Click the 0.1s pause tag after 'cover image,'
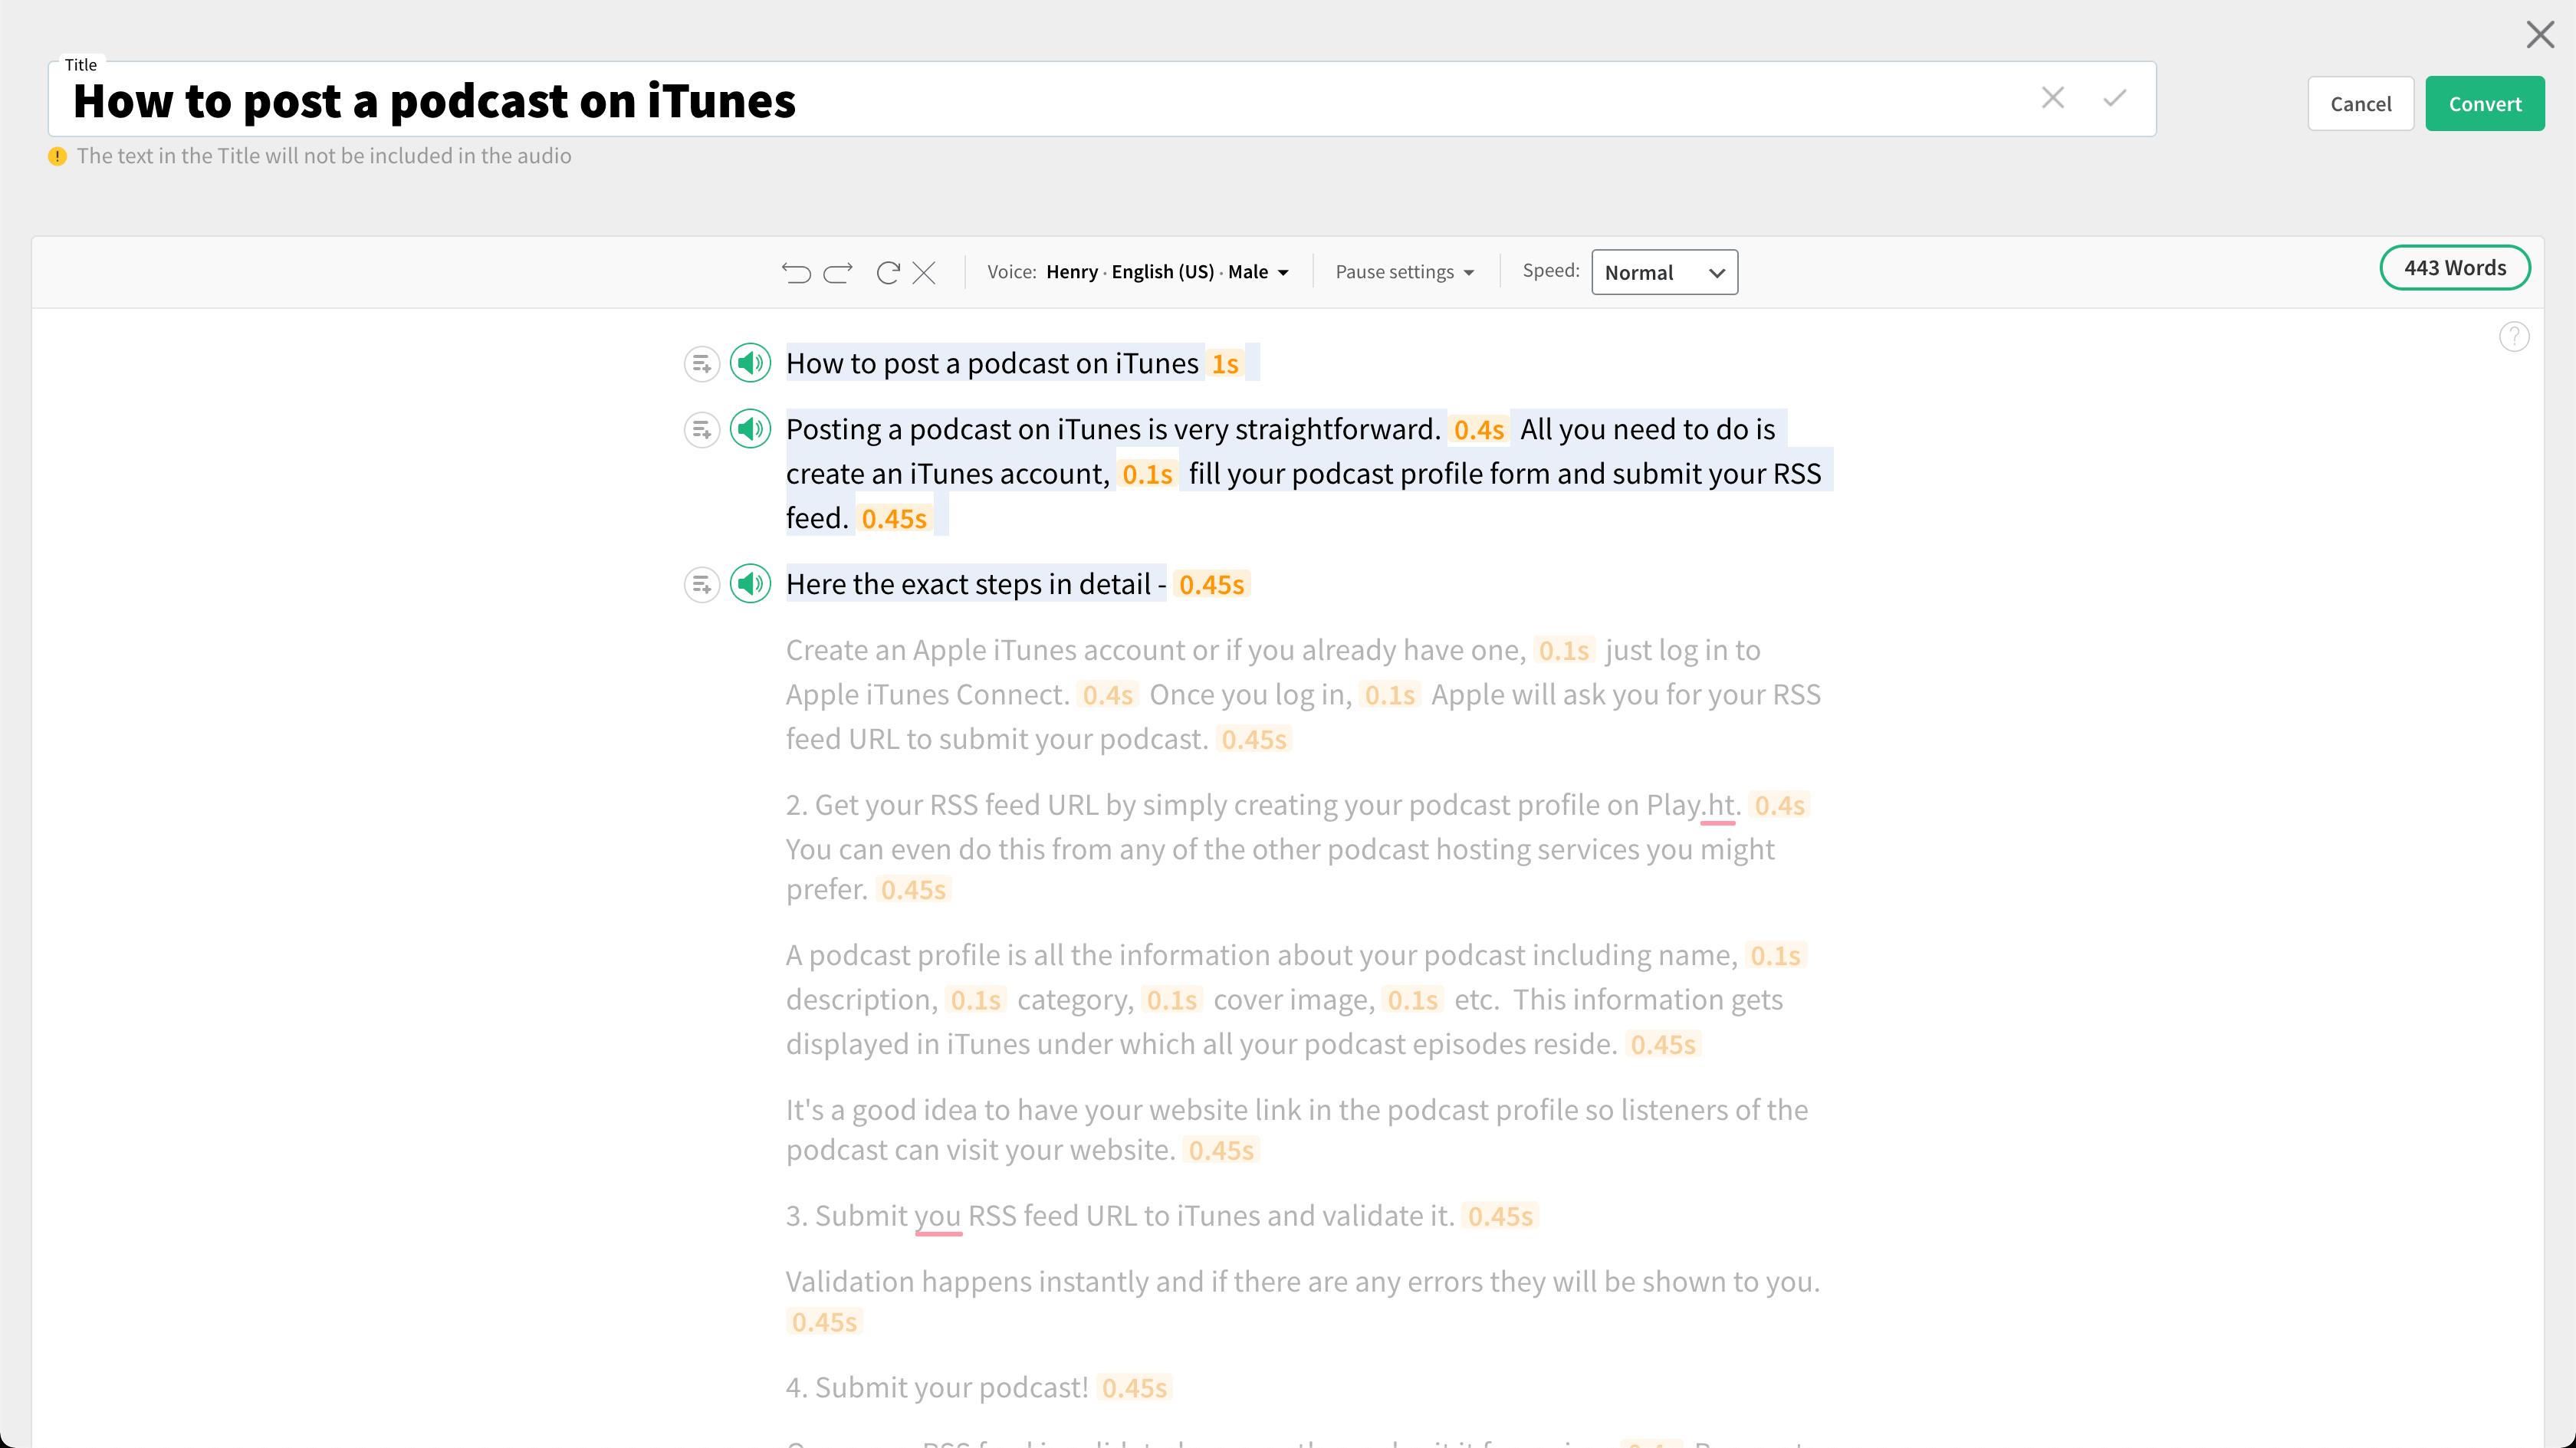Viewport: 2576px width, 1448px height. click(x=1412, y=1000)
